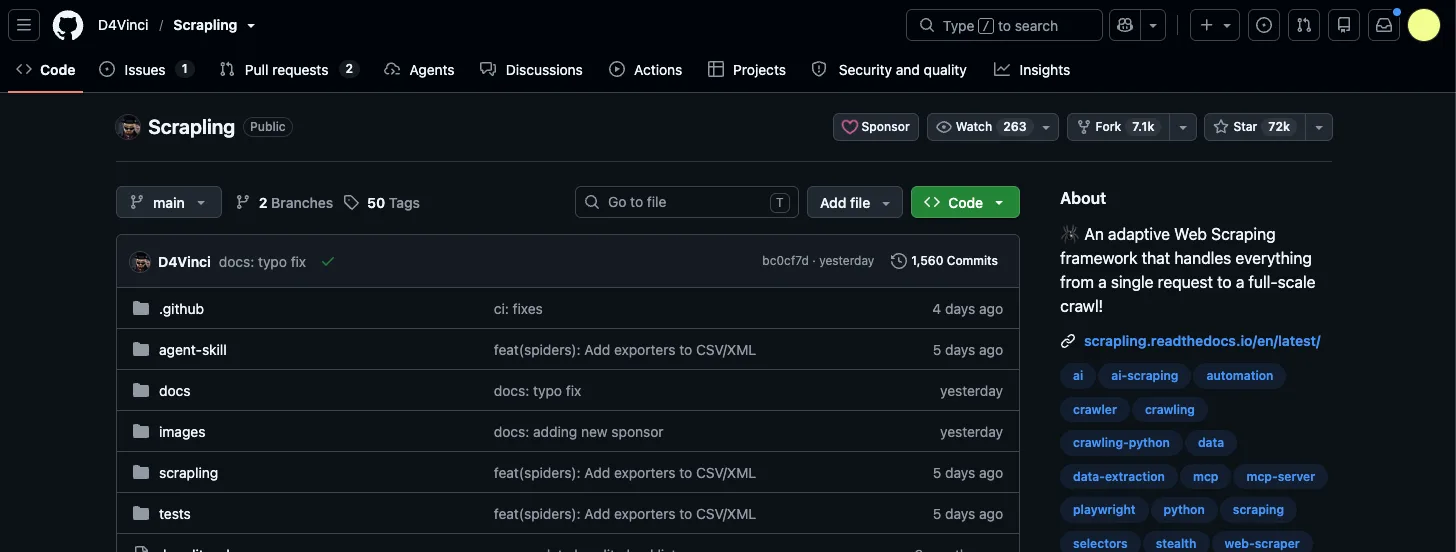Image resolution: width=1456 pixels, height=552 pixels.
Task: Open the Copilot chat icon
Action: point(1125,25)
